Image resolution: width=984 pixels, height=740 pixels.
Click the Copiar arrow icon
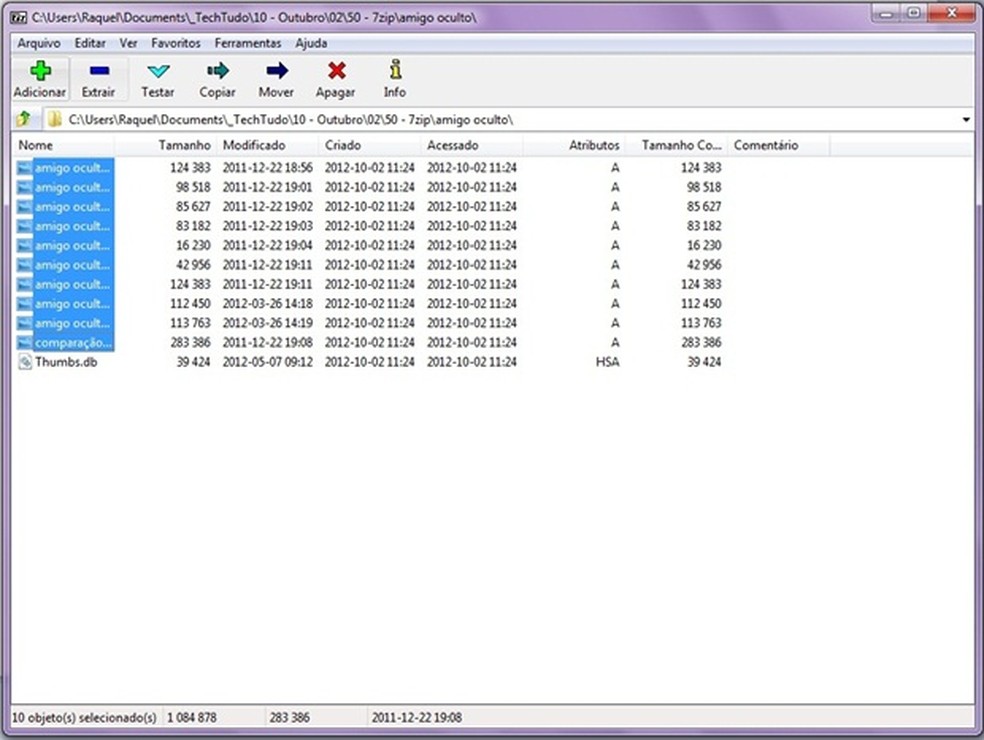tap(217, 72)
